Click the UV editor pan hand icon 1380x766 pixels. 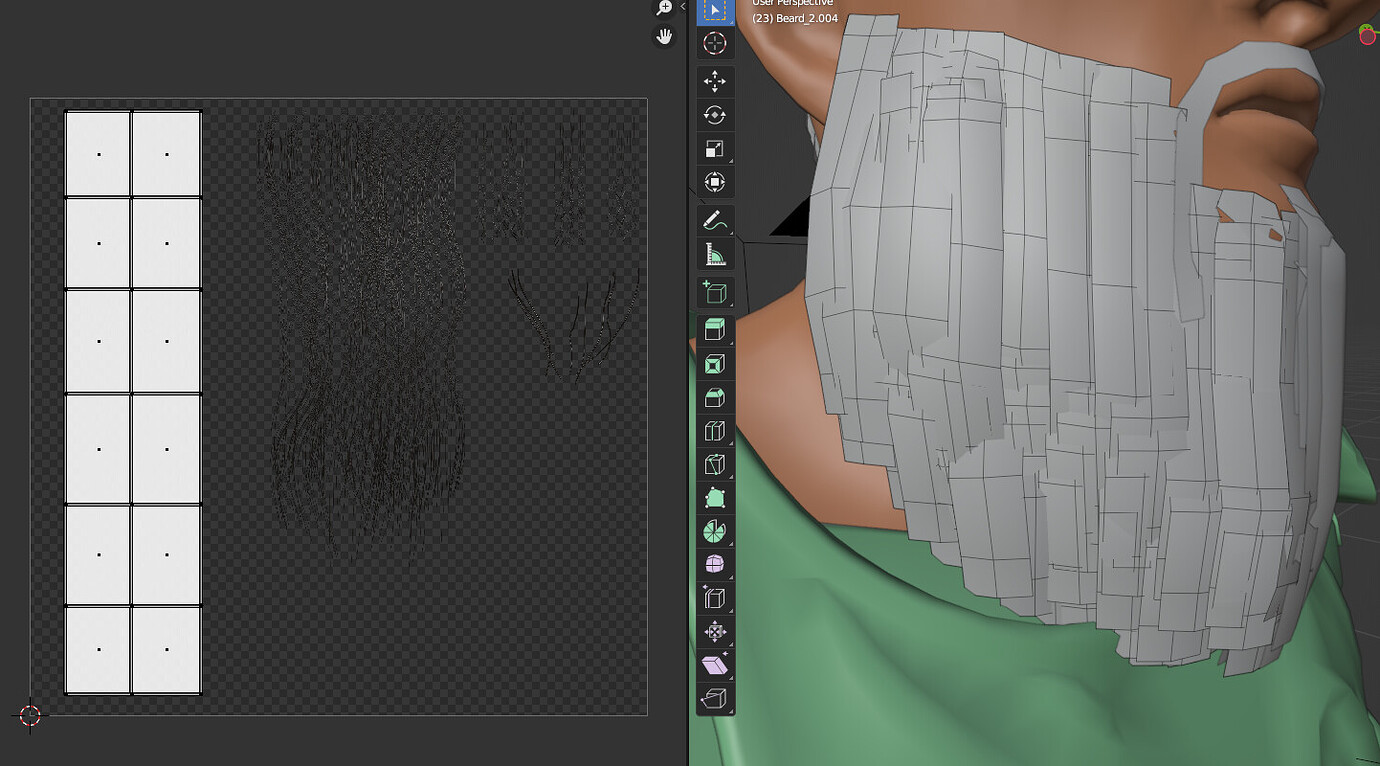pyautogui.click(x=664, y=37)
